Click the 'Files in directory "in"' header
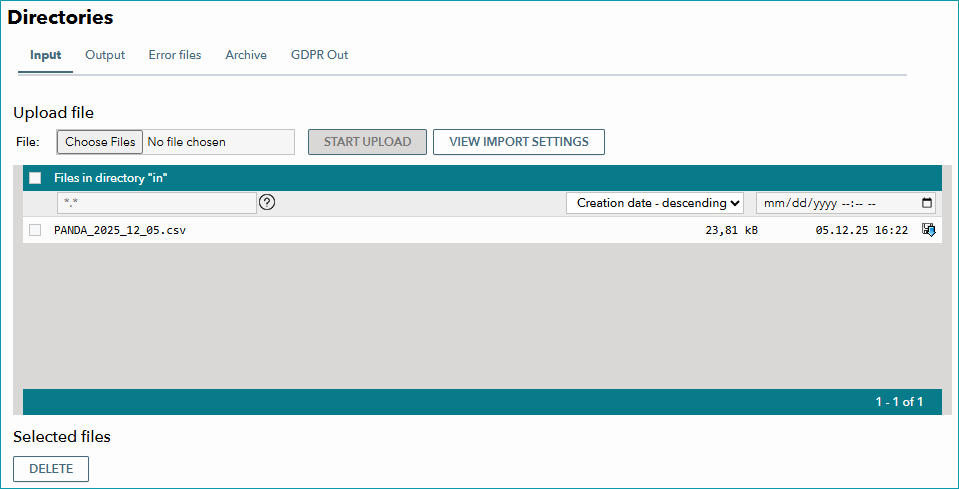The height and width of the screenshot is (489, 959). tap(111, 178)
